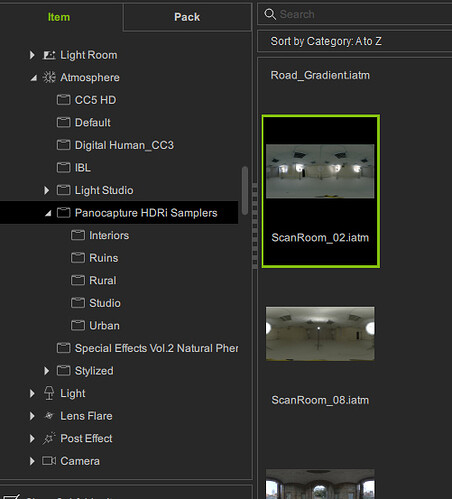The image size is (452, 499).
Task: Click the Interiors folder icon
Action: [x=78, y=235]
